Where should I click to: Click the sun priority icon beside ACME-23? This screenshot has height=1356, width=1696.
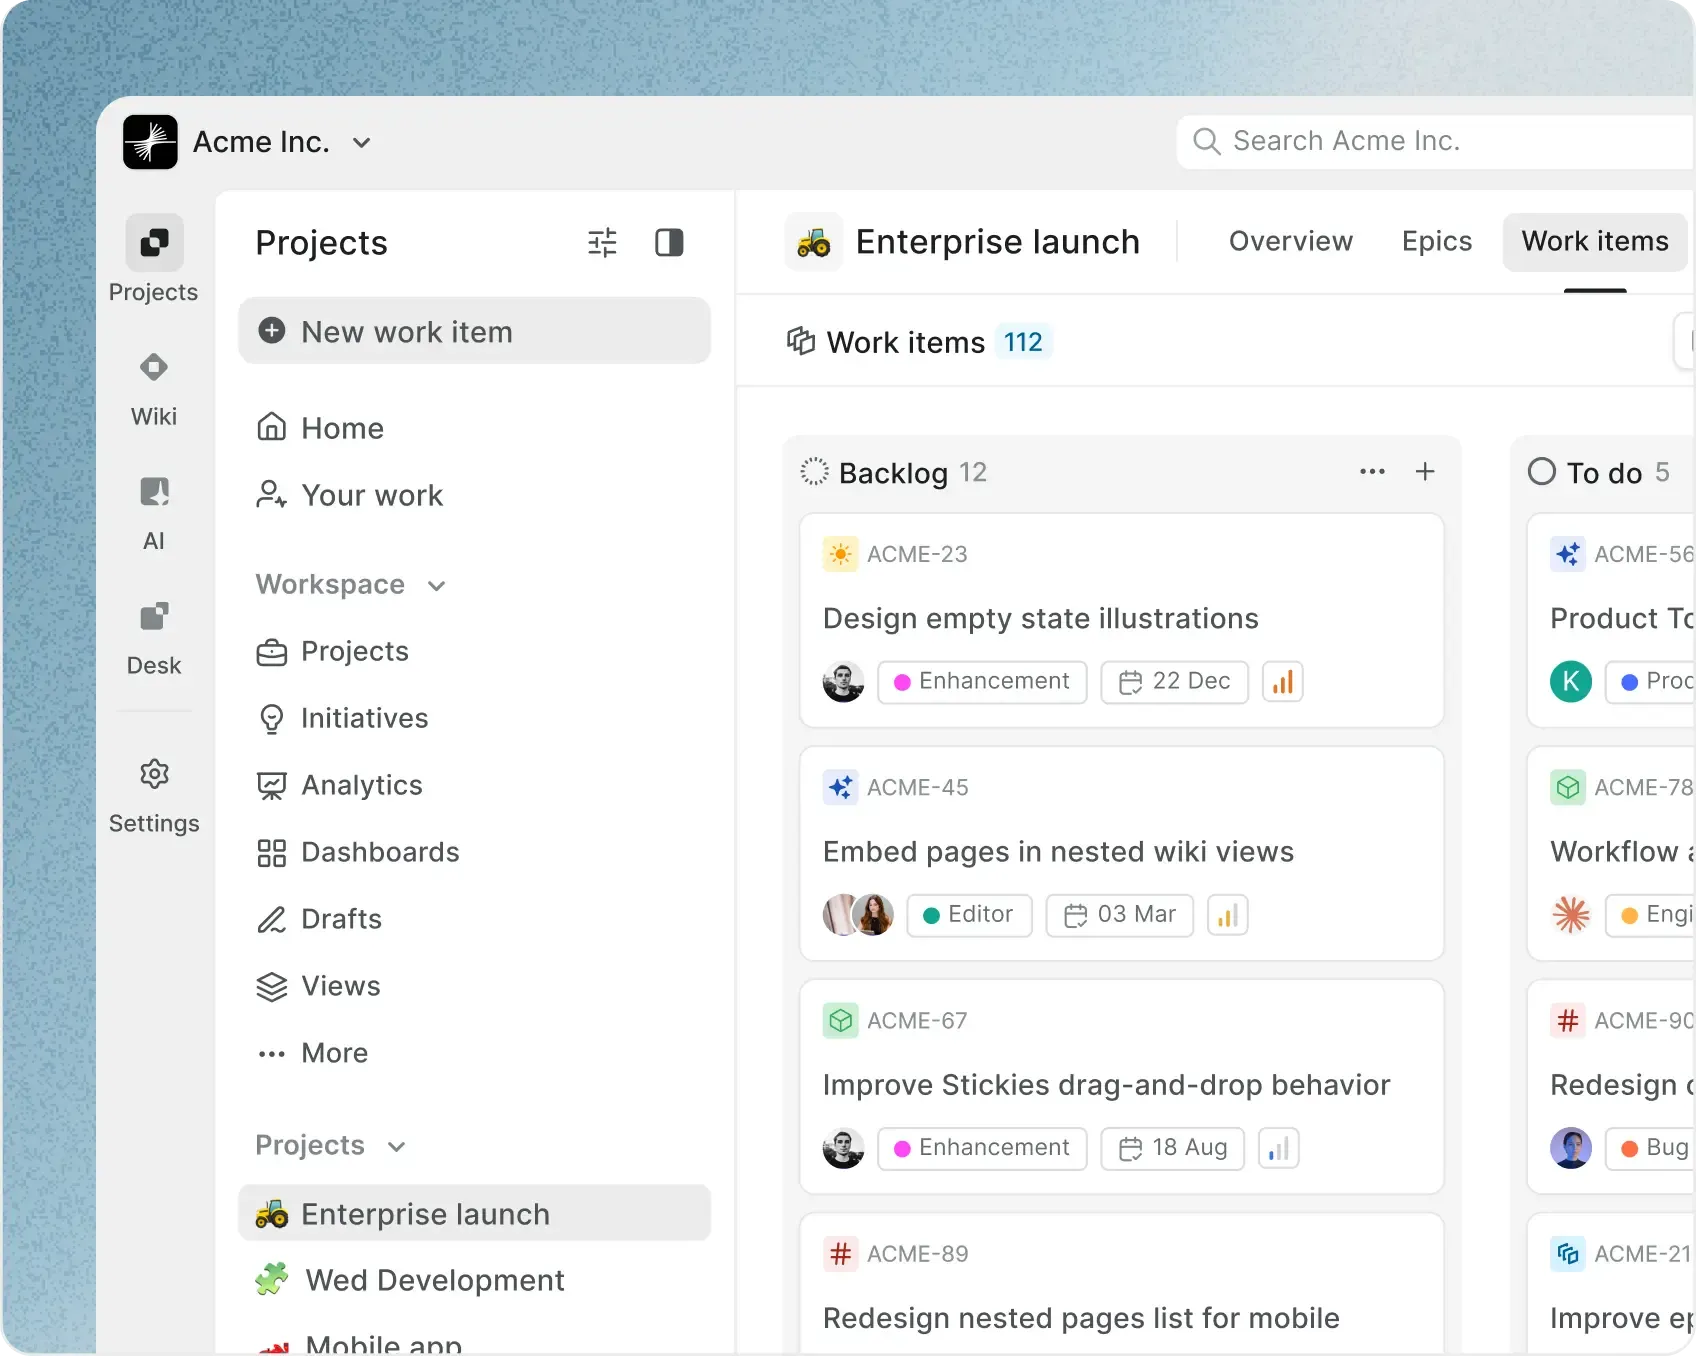[x=840, y=553]
